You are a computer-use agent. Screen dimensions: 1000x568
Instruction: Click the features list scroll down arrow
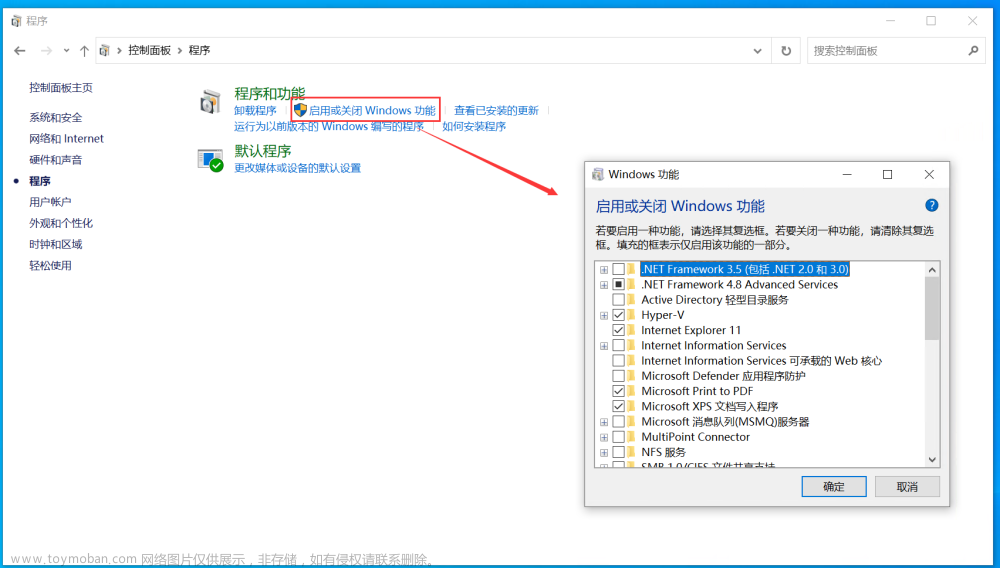tap(932, 460)
